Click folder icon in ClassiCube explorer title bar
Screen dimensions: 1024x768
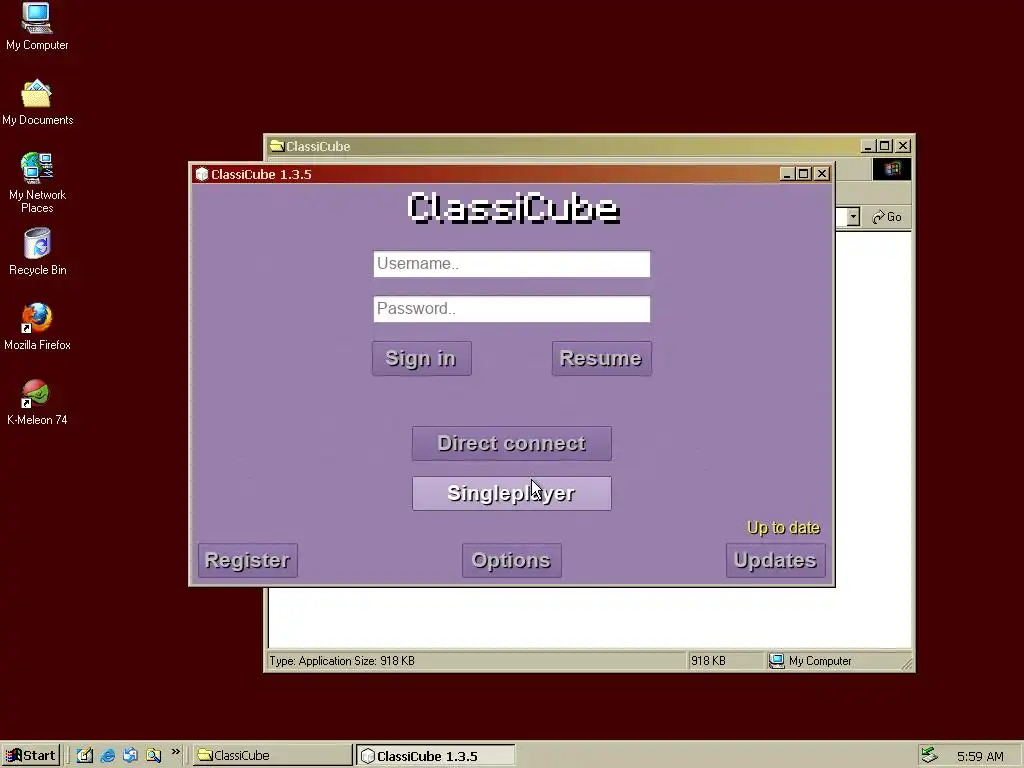point(277,146)
